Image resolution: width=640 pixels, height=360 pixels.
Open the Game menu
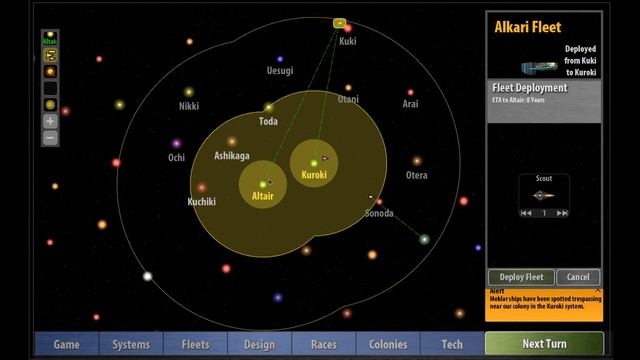coord(67,344)
